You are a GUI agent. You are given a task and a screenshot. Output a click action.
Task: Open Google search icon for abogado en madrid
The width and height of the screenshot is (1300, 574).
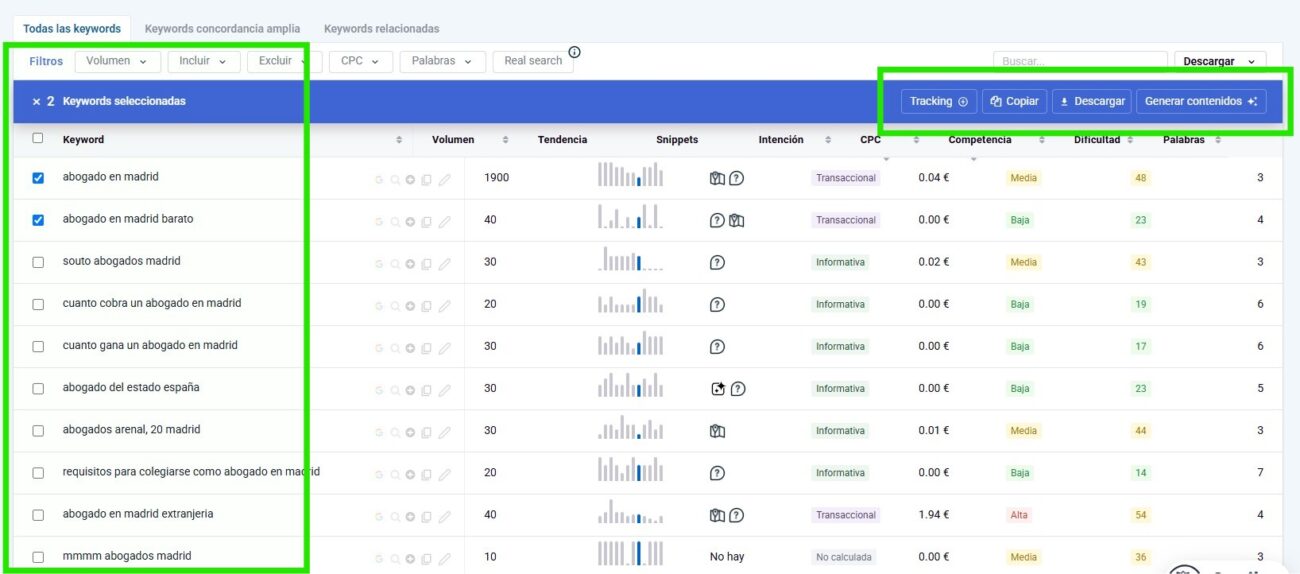[379, 180]
